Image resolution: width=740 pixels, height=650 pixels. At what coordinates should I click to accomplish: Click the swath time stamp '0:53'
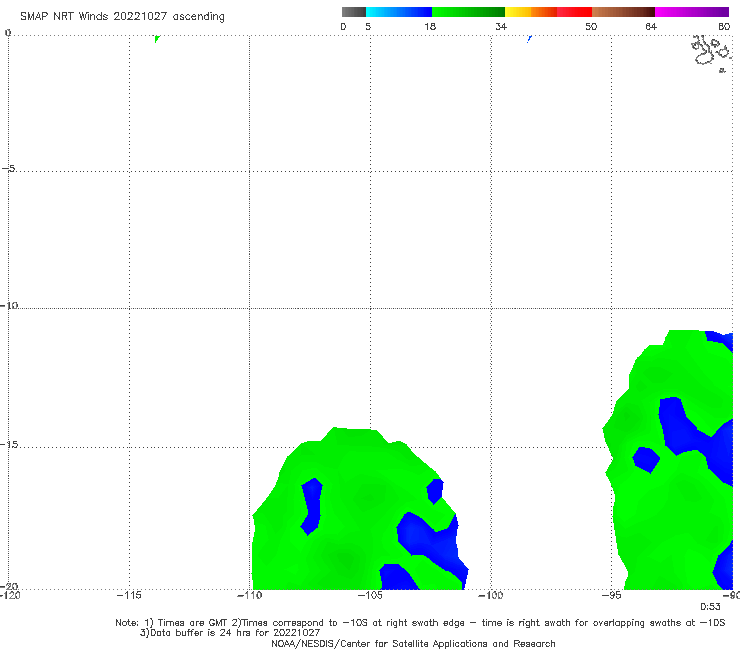click(x=710, y=607)
